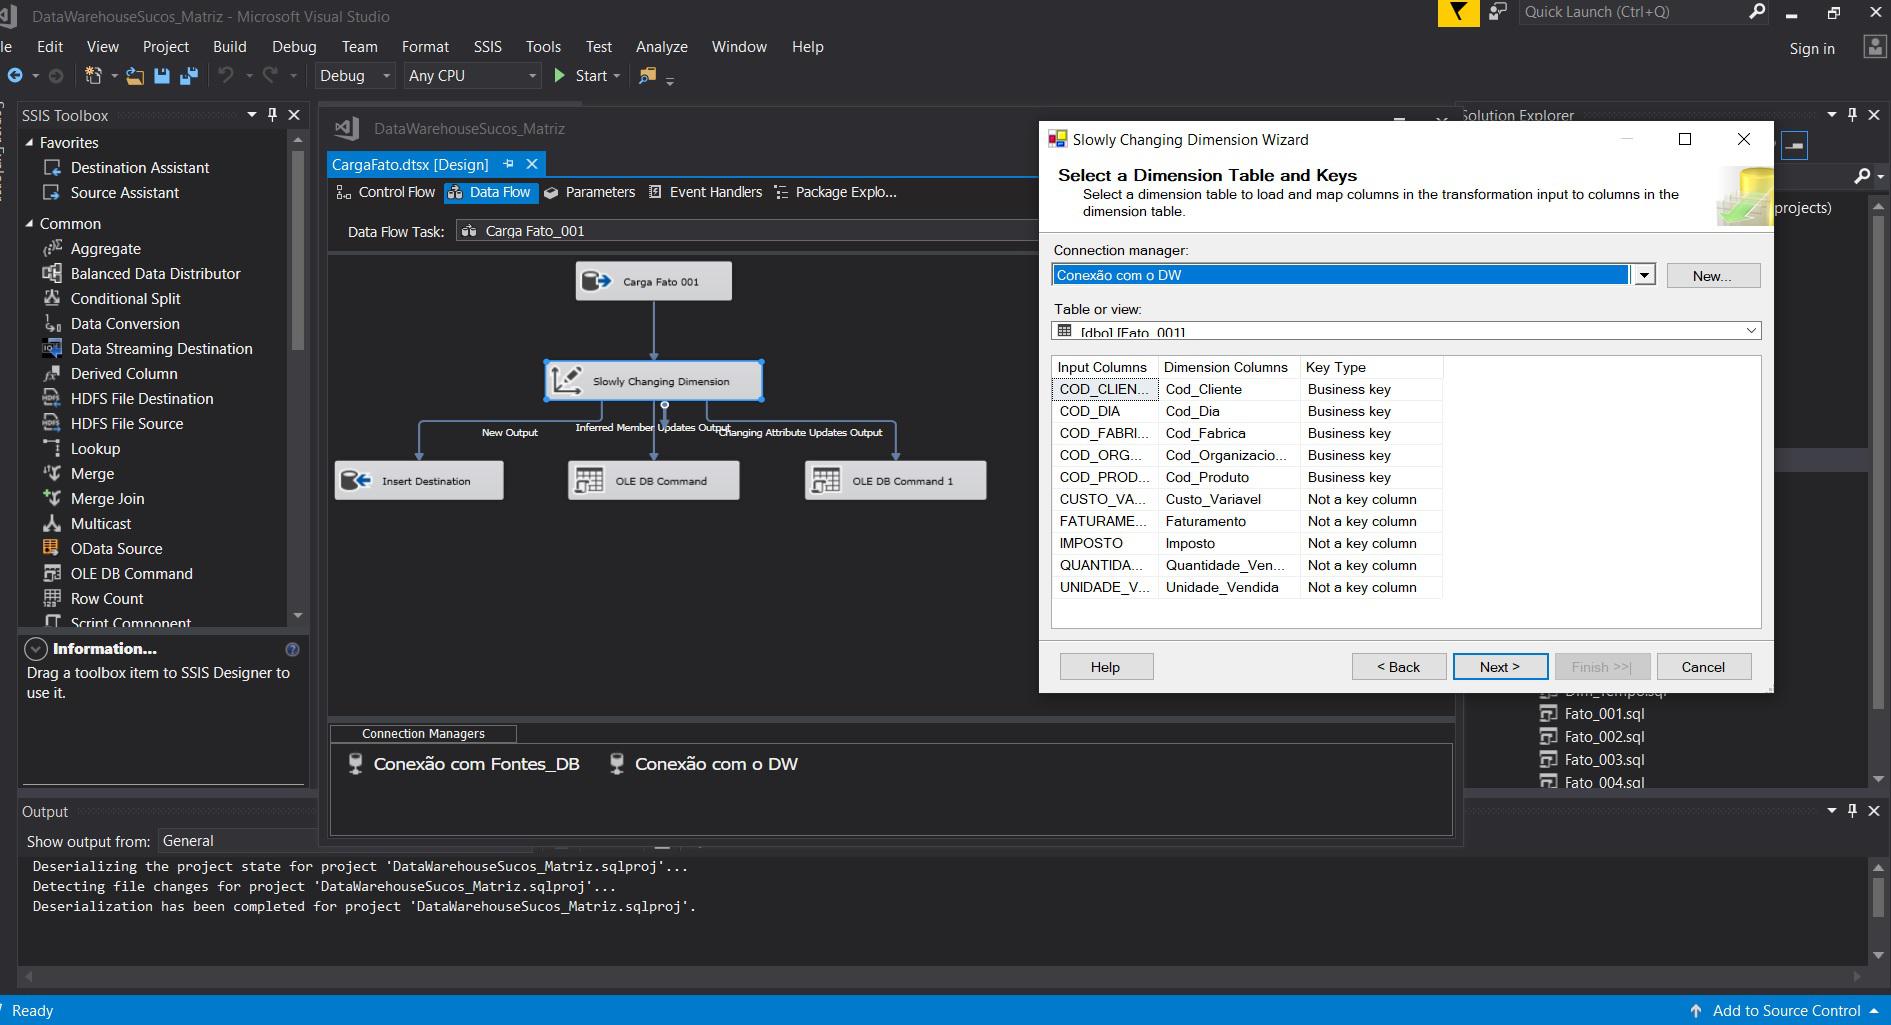Open the Table or view dropdown

(x=1751, y=331)
